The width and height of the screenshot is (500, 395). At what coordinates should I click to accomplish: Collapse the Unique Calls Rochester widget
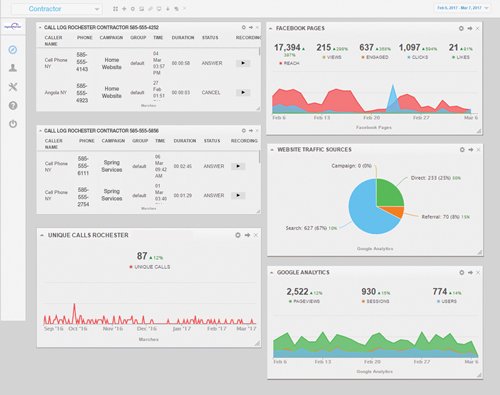[42, 235]
